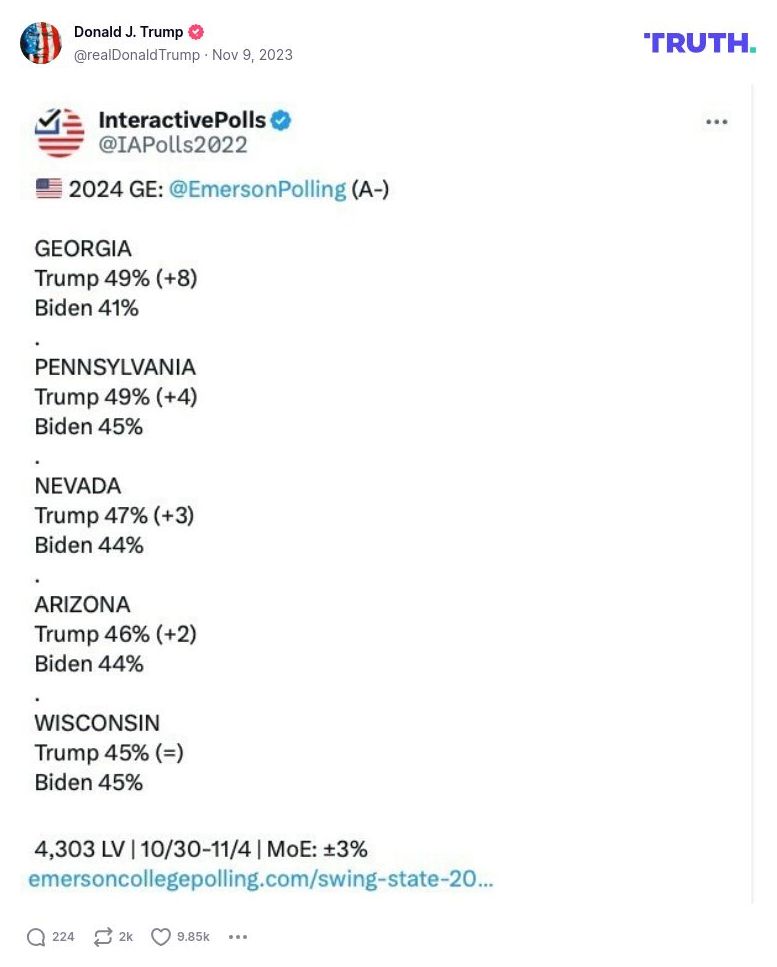Open the Donald J. Trump display name

pyautogui.click(x=128, y=32)
